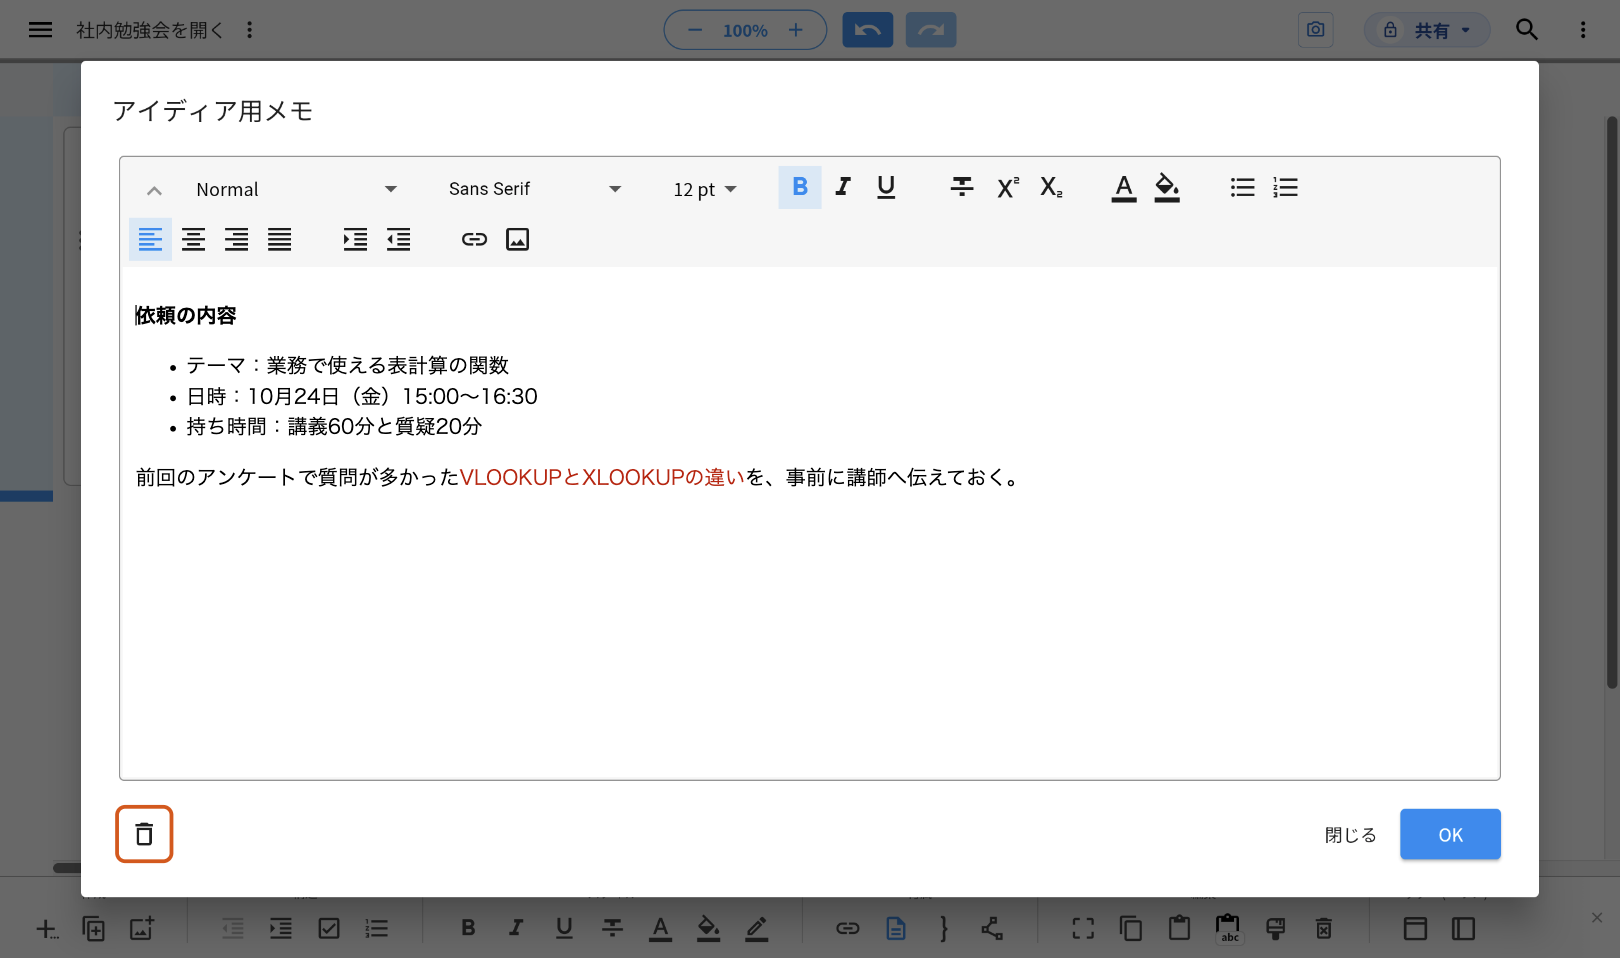This screenshot has width=1620, height=958.
Task: Add a new node from bottom toolbar
Action: tap(46, 929)
